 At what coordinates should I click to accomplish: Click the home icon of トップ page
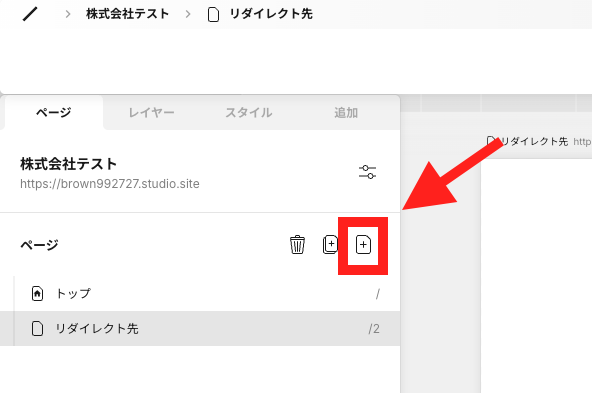click(37, 294)
